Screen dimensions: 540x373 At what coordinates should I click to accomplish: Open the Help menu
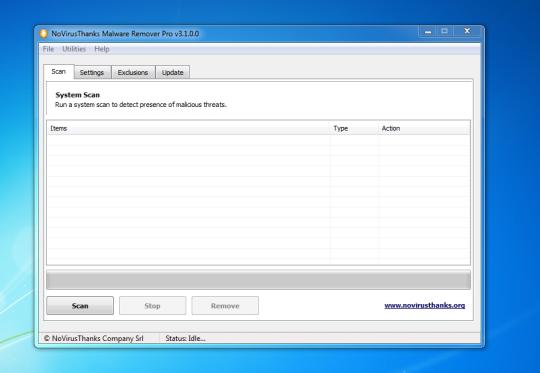click(x=102, y=49)
